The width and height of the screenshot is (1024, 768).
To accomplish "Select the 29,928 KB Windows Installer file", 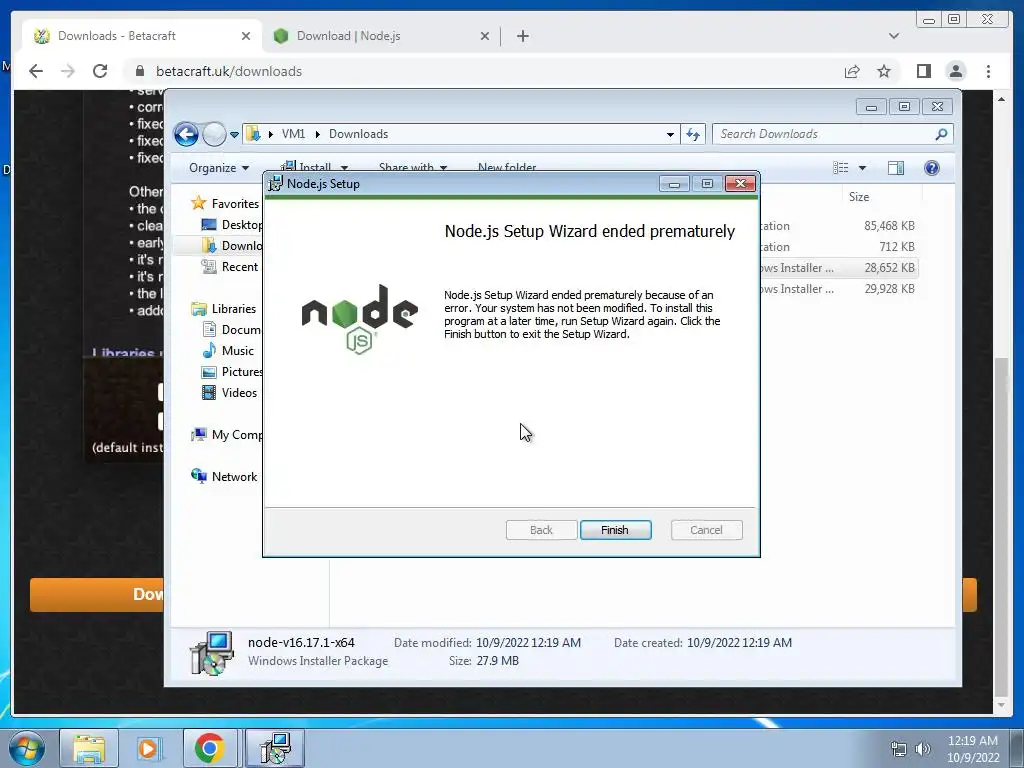I will [x=839, y=289].
